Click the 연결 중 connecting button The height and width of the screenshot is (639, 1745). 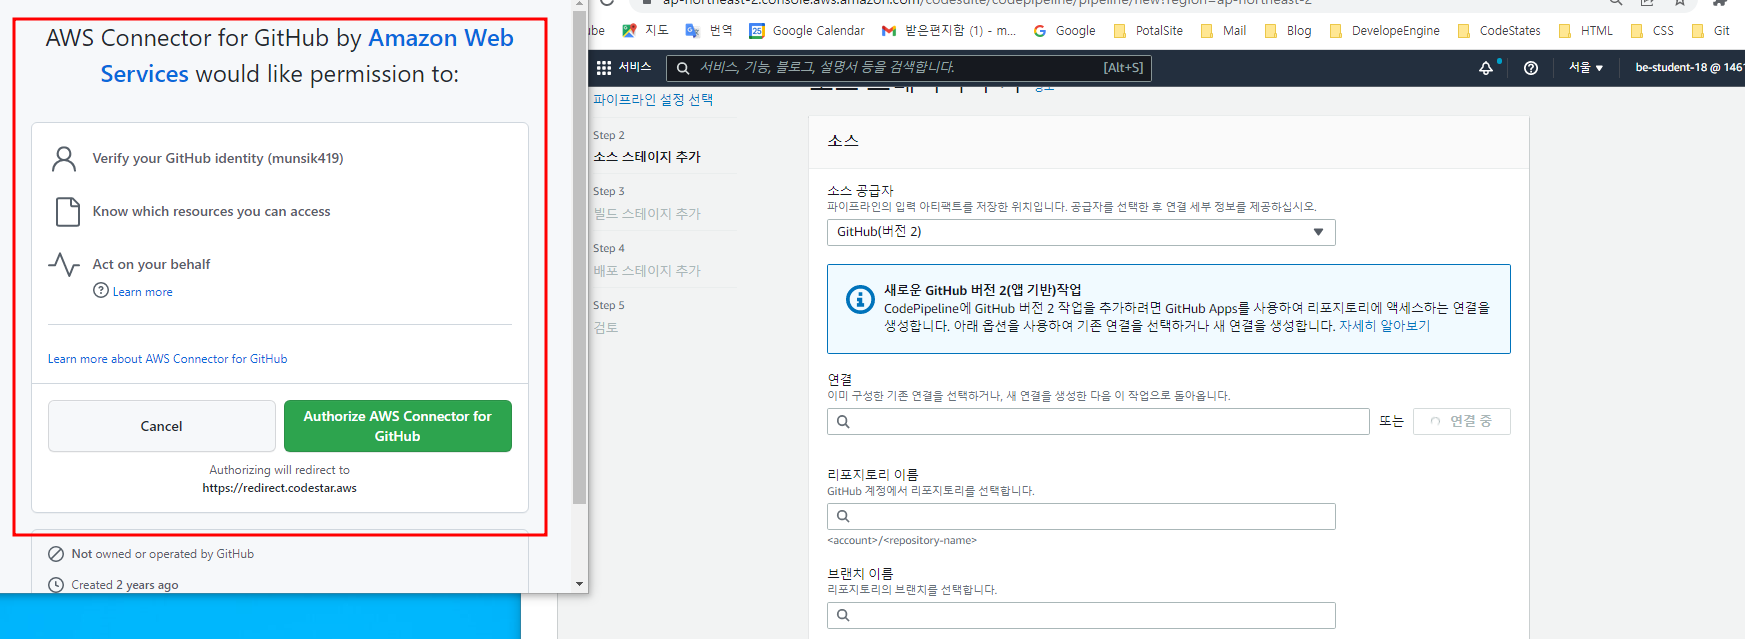coord(1461,422)
